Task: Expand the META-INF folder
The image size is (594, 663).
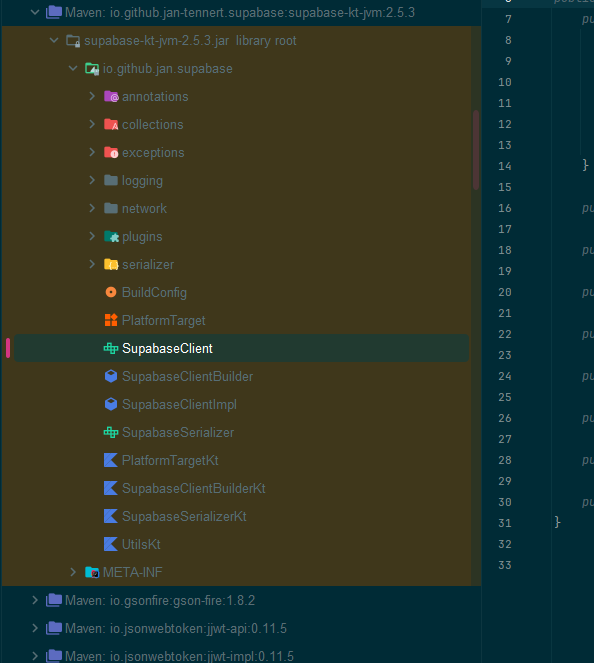Action: tap(73, 572)
